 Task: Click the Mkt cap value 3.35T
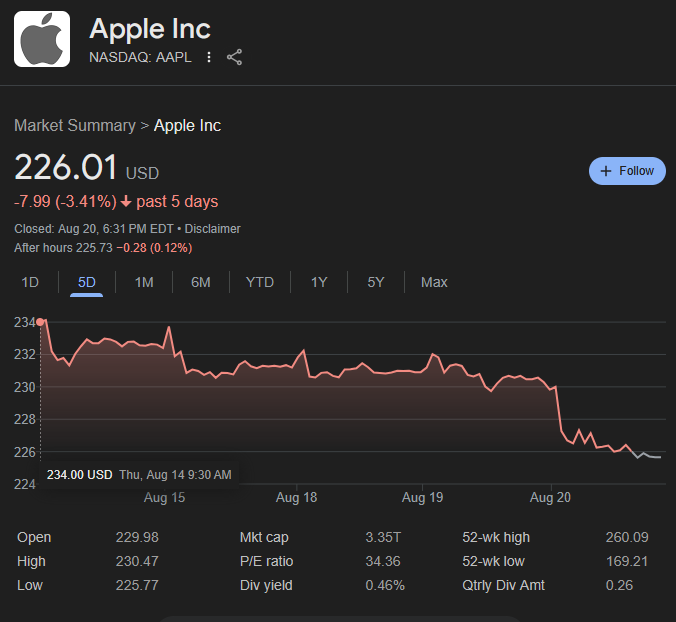pyautogui.click(x=383, y=538)
